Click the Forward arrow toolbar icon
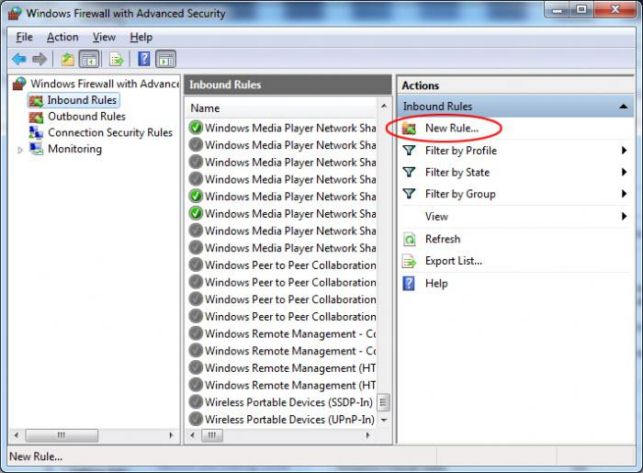Viewport: 643px width, 473px height. pyautogui.click(x=40, y=59)
